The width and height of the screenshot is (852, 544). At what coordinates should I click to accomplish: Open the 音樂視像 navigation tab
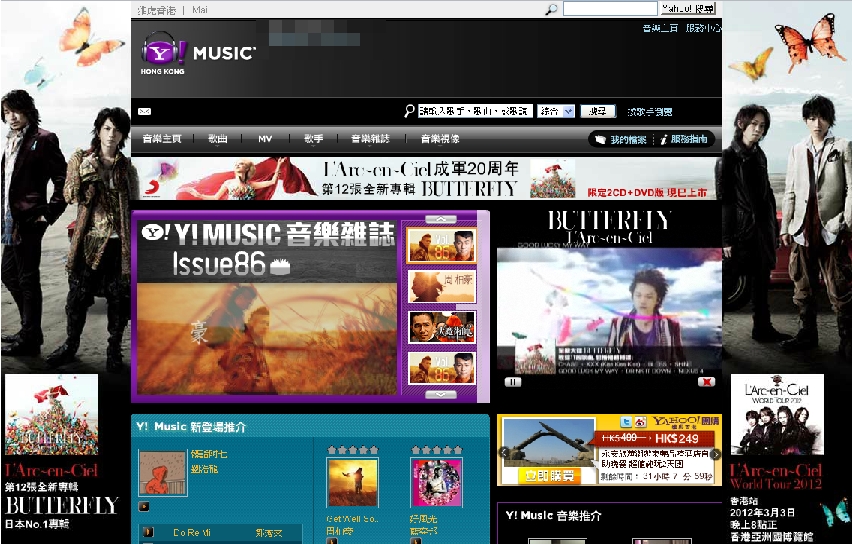click(440, 139)
